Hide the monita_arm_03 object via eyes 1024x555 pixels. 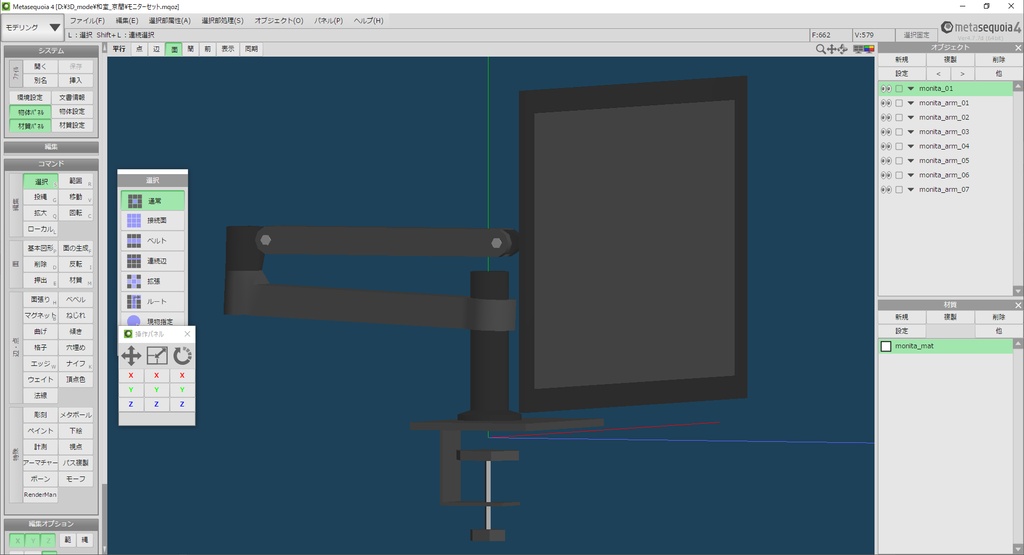pyautogui.click(x=886, y=132)
